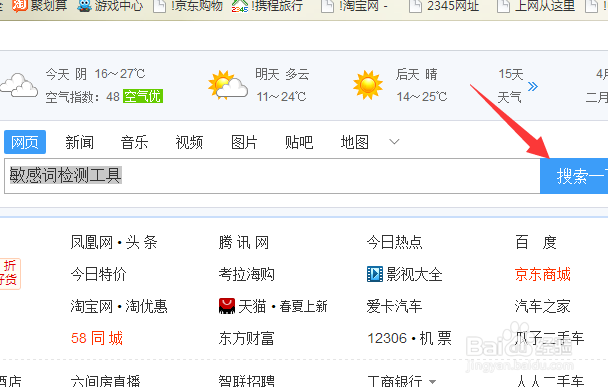
Task: Open the 人人二手车 link
Action: (x=549, y=381)
